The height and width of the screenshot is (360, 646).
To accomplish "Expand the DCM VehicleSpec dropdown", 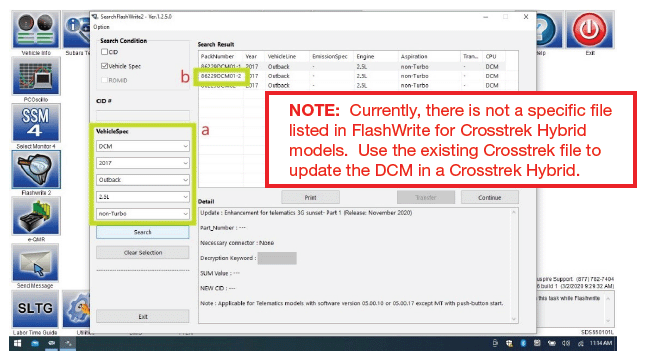I will click(143, 146).
